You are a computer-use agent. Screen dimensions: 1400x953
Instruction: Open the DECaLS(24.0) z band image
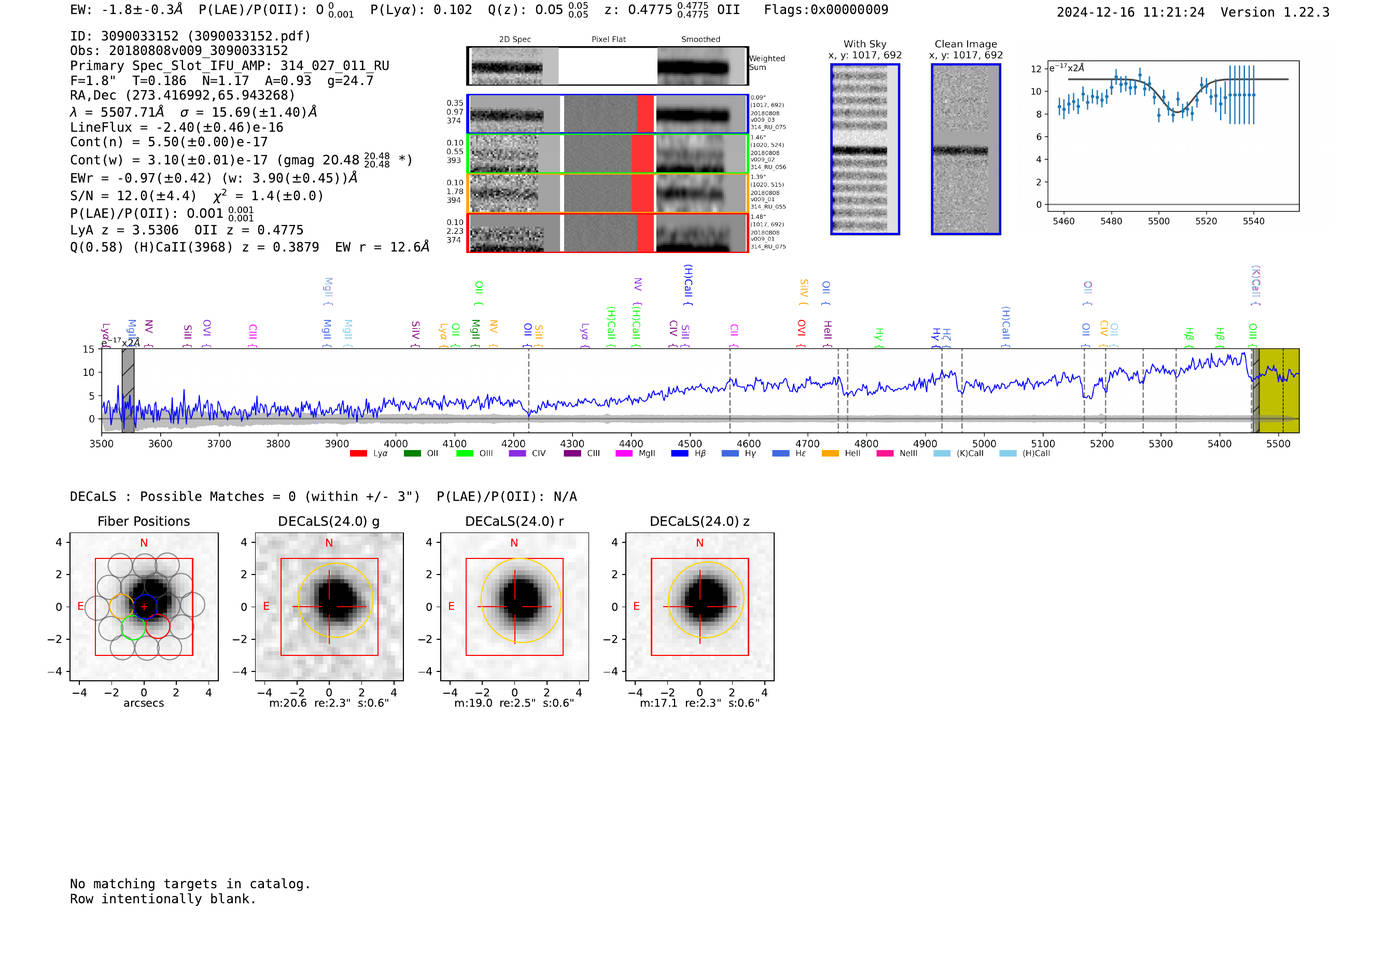coord(700,607)
